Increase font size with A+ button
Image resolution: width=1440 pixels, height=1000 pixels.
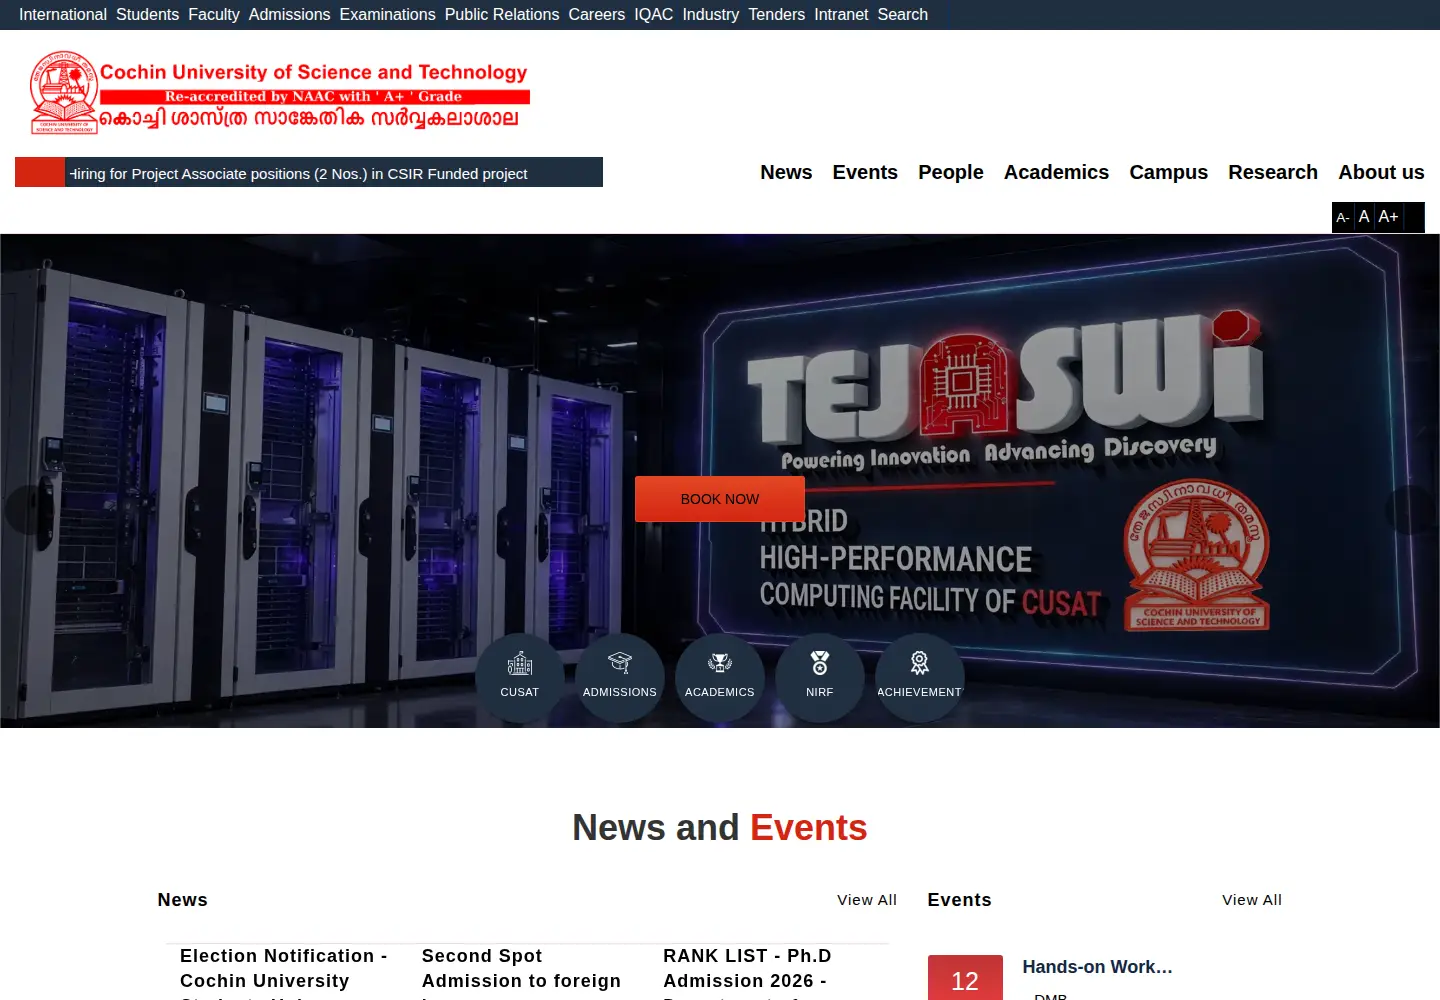1388,217
